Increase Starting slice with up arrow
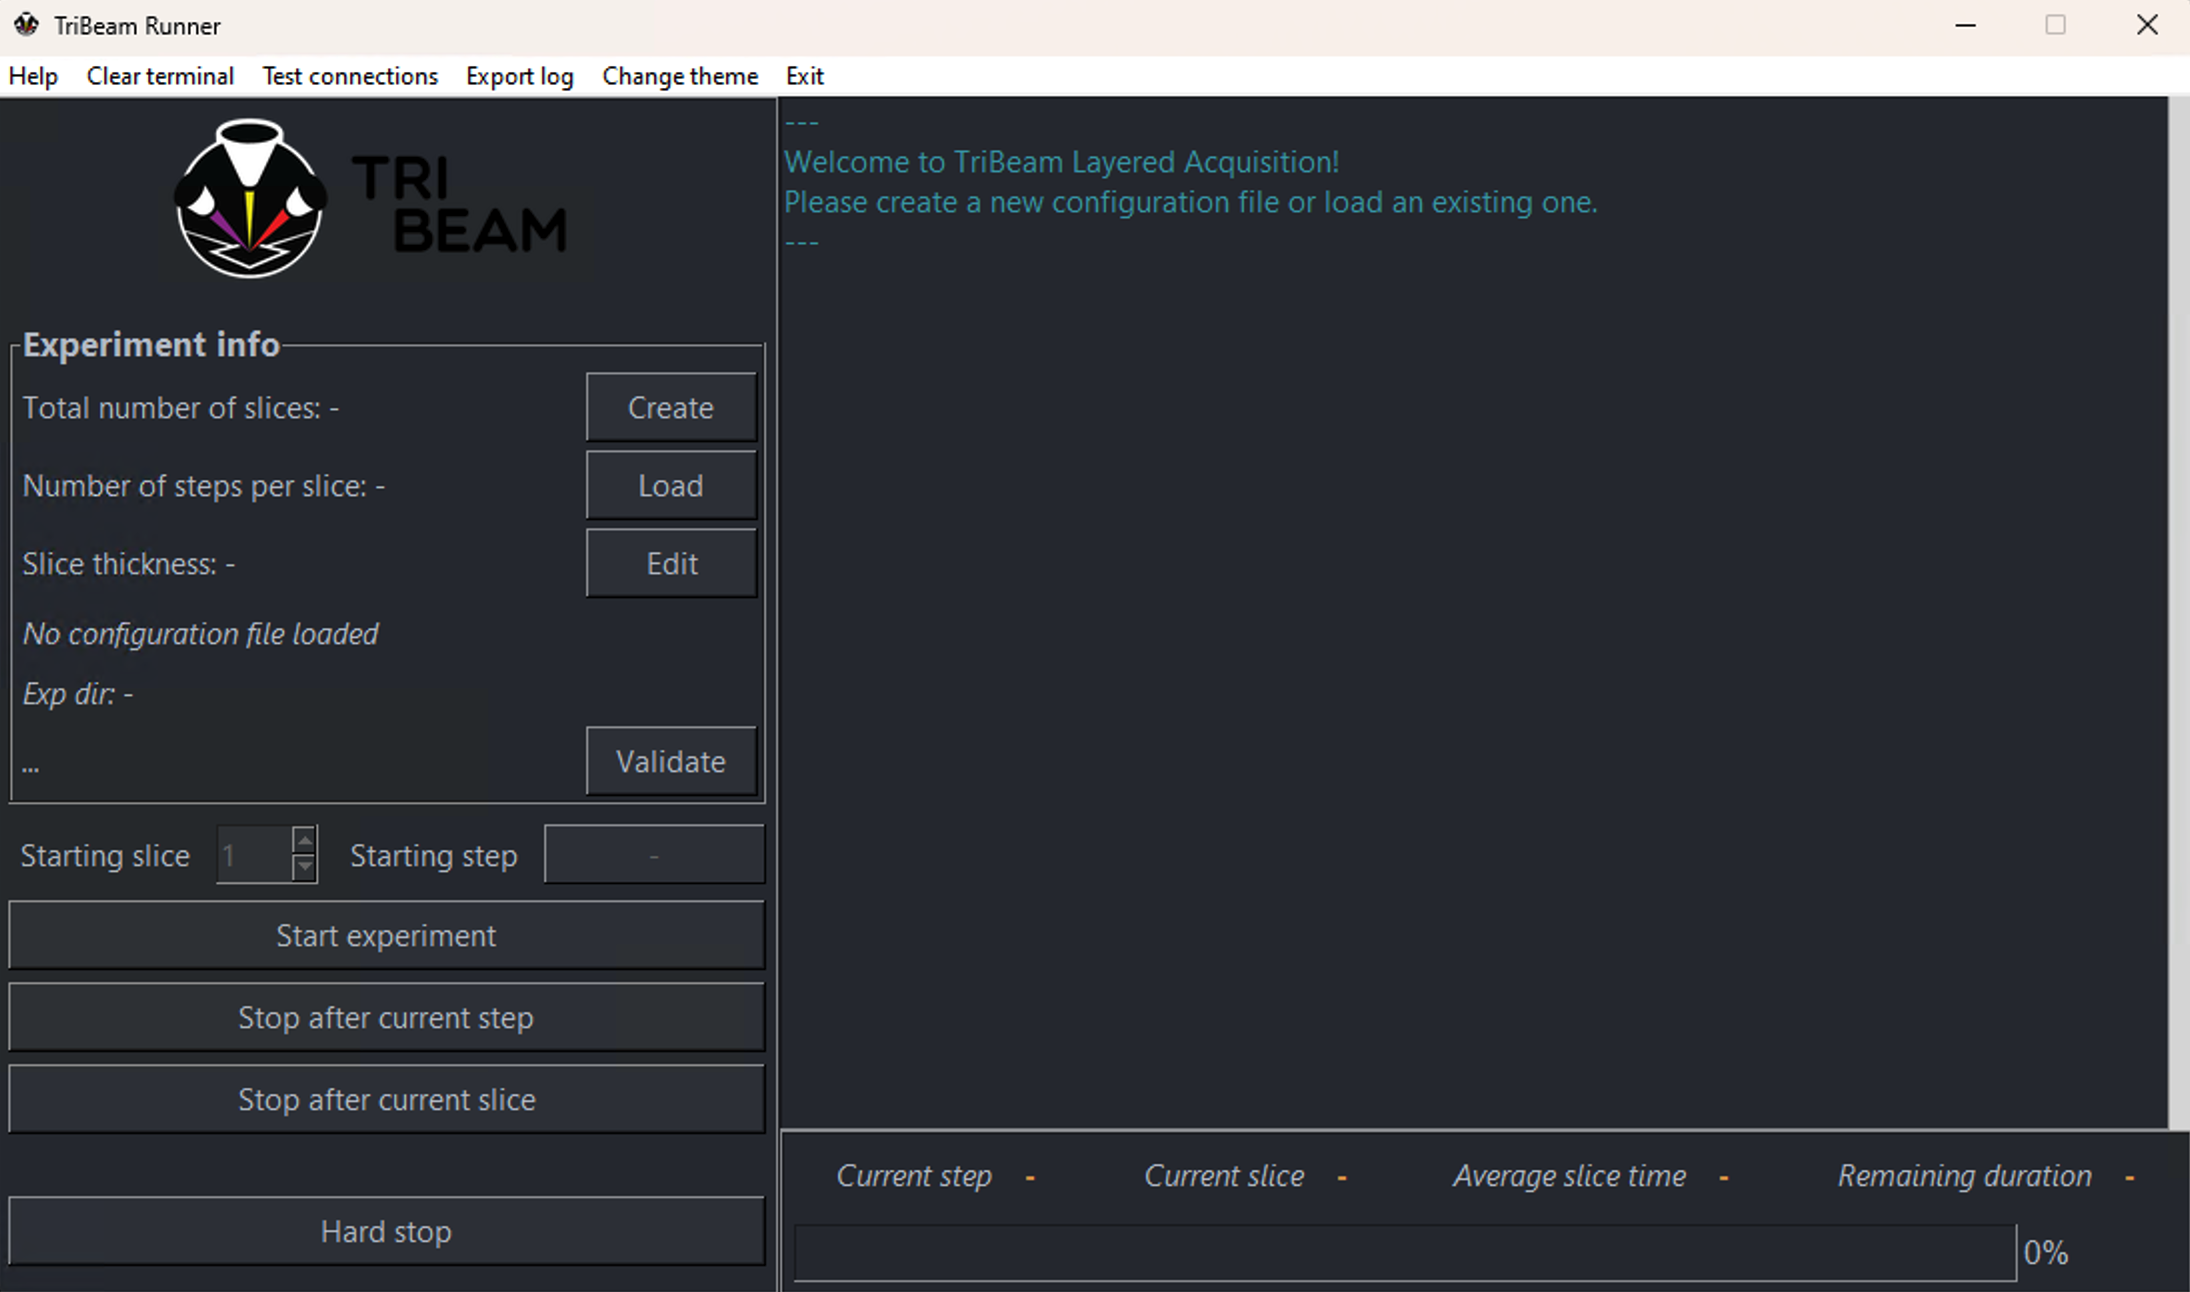The image size is (2190, 1292). coord(304,839)
